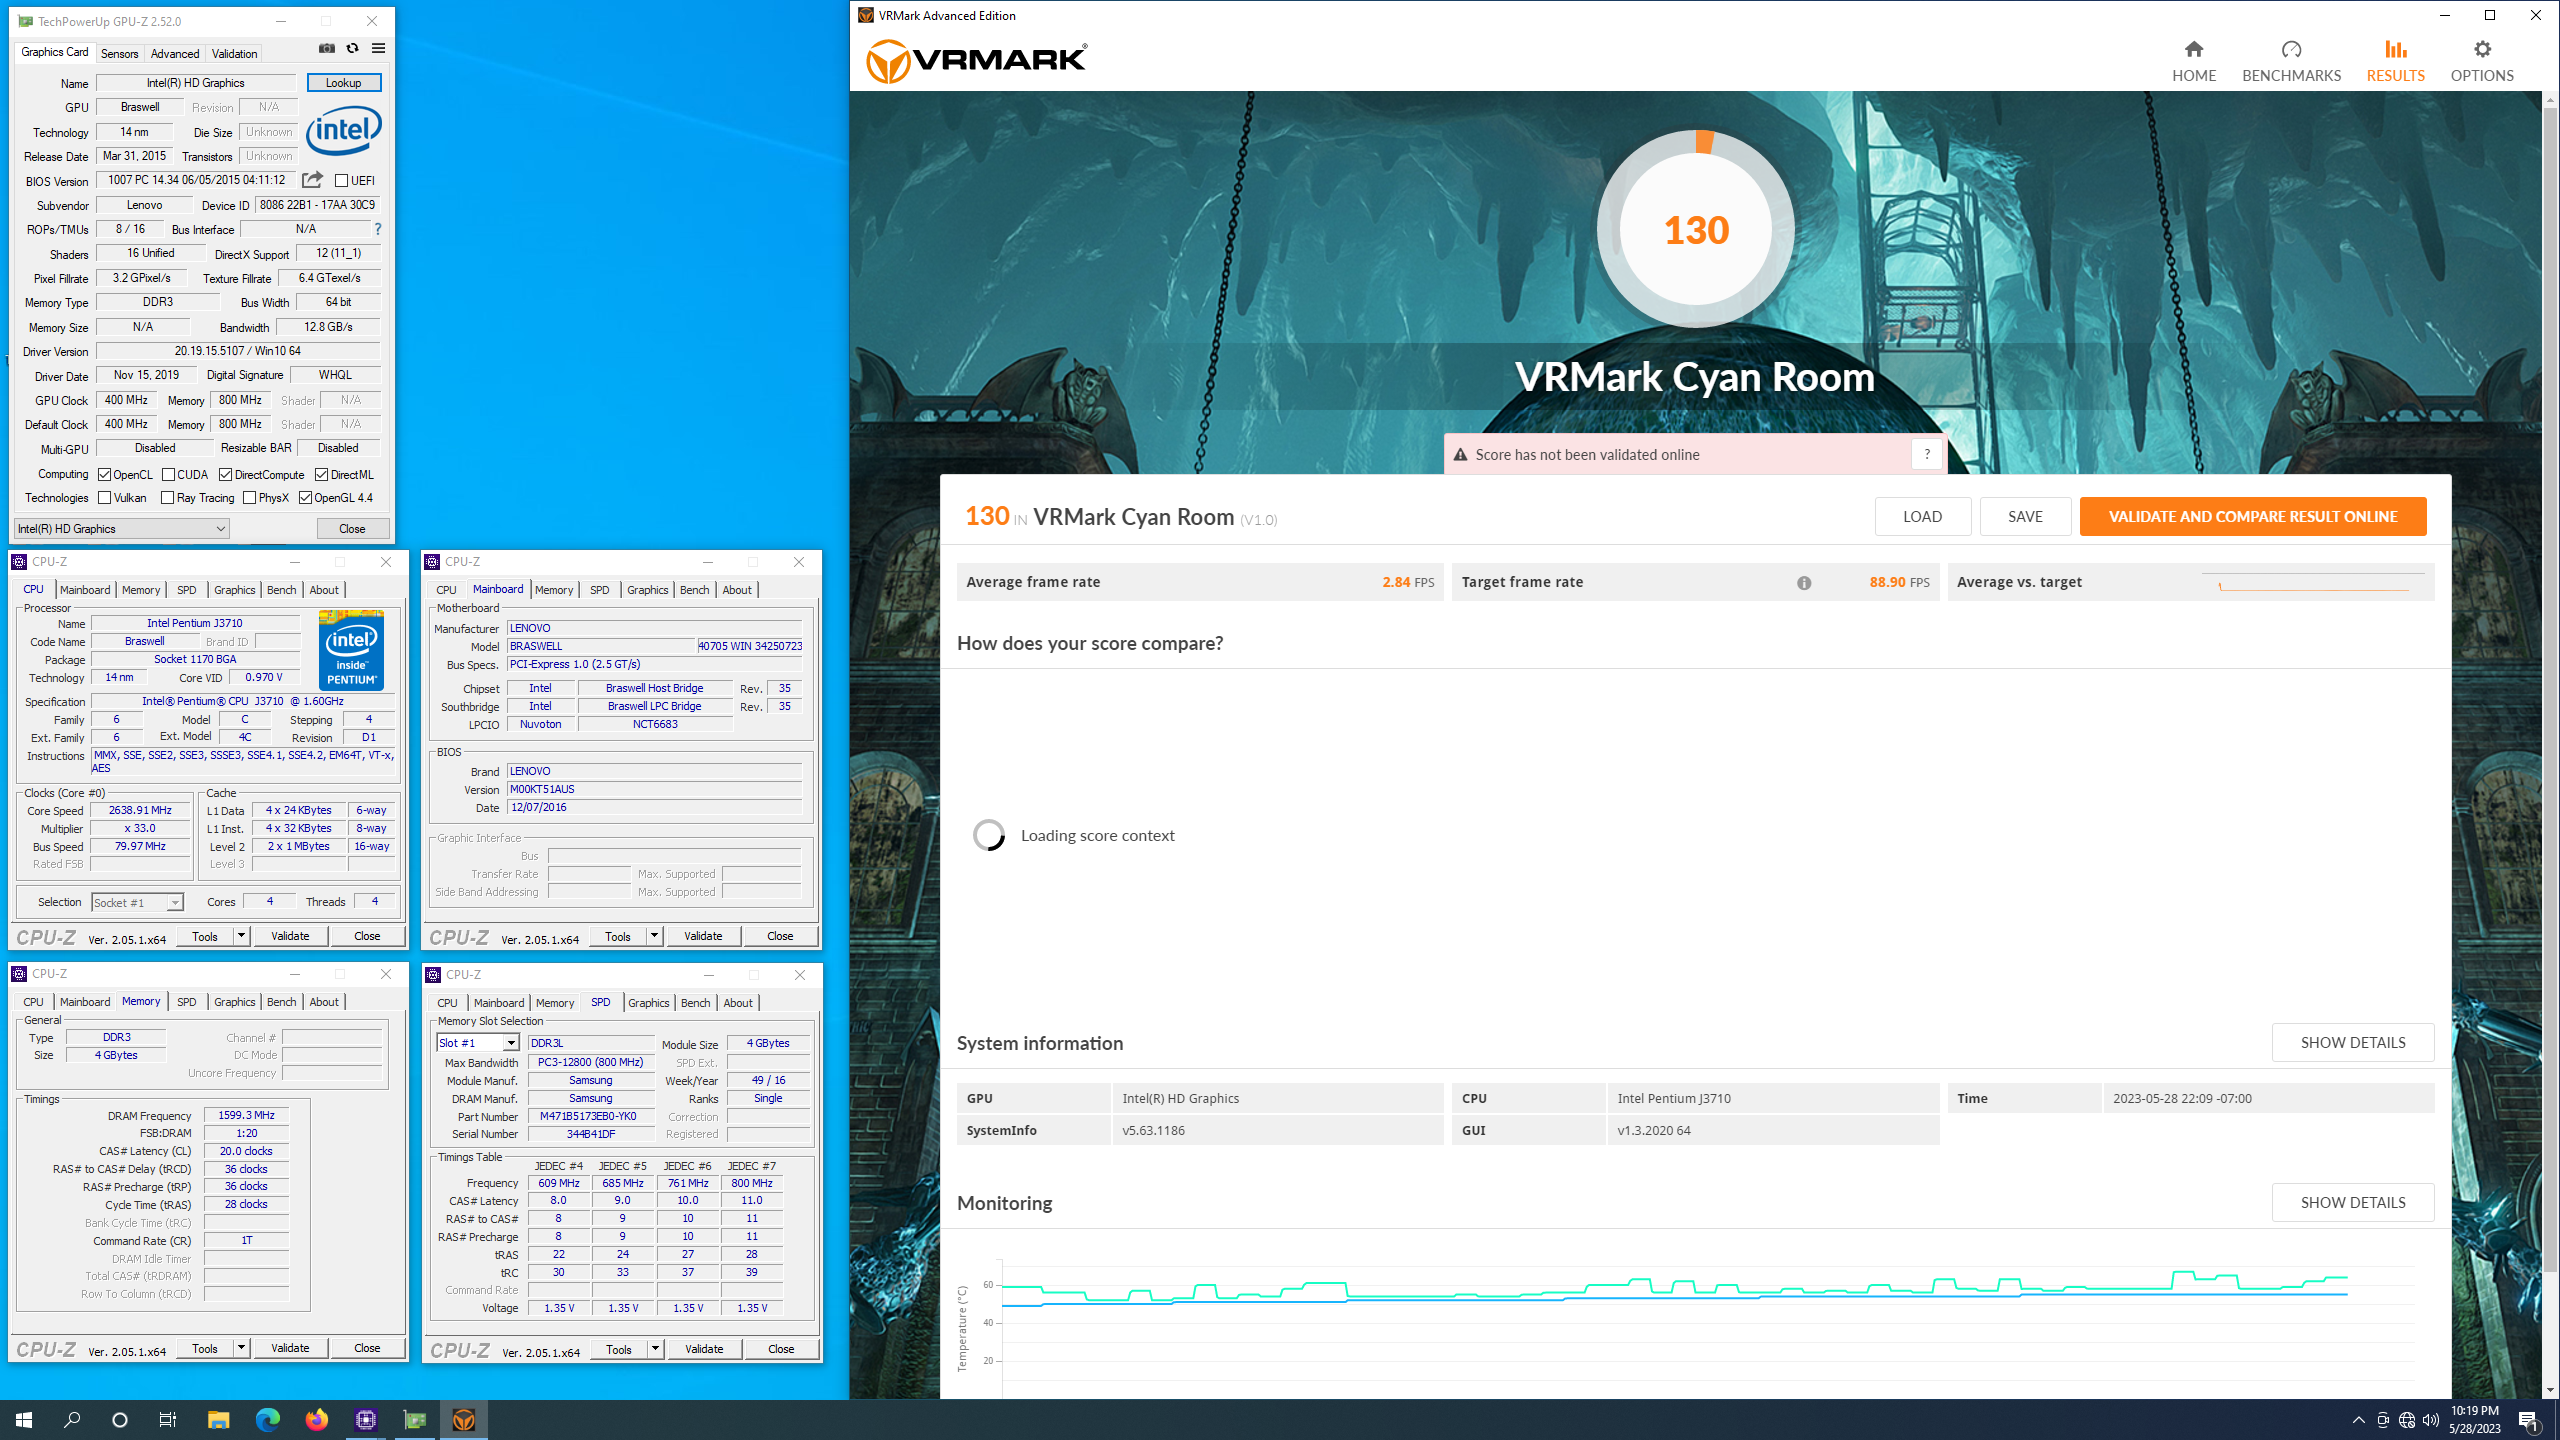This screenshot has height=1440, width=2560.
Task: Switch to GPU-Z Validation tab
Action: coord(235,54)
